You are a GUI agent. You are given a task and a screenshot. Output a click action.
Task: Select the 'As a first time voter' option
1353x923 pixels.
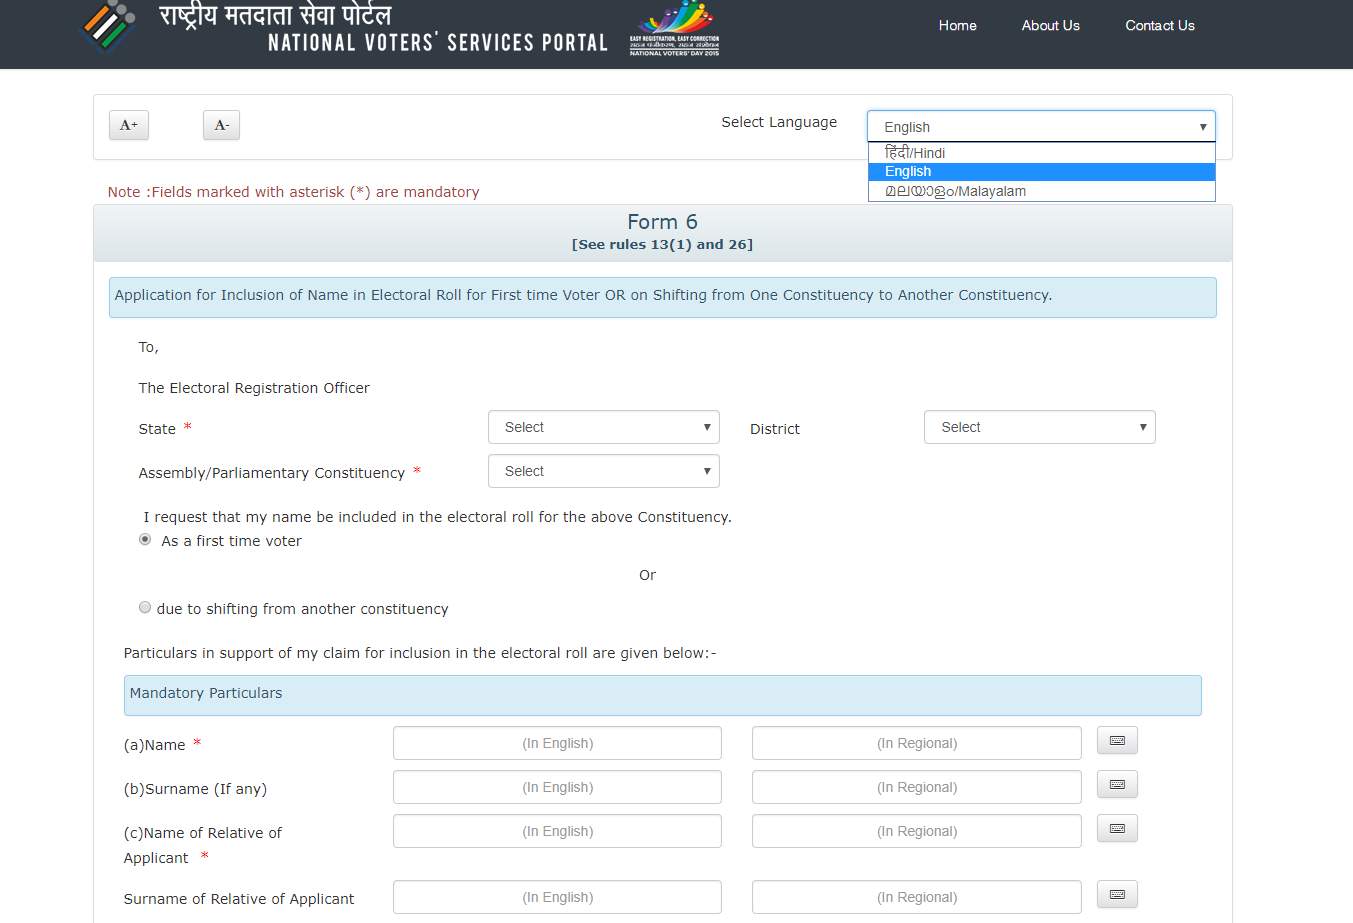[x=144, y=539]
